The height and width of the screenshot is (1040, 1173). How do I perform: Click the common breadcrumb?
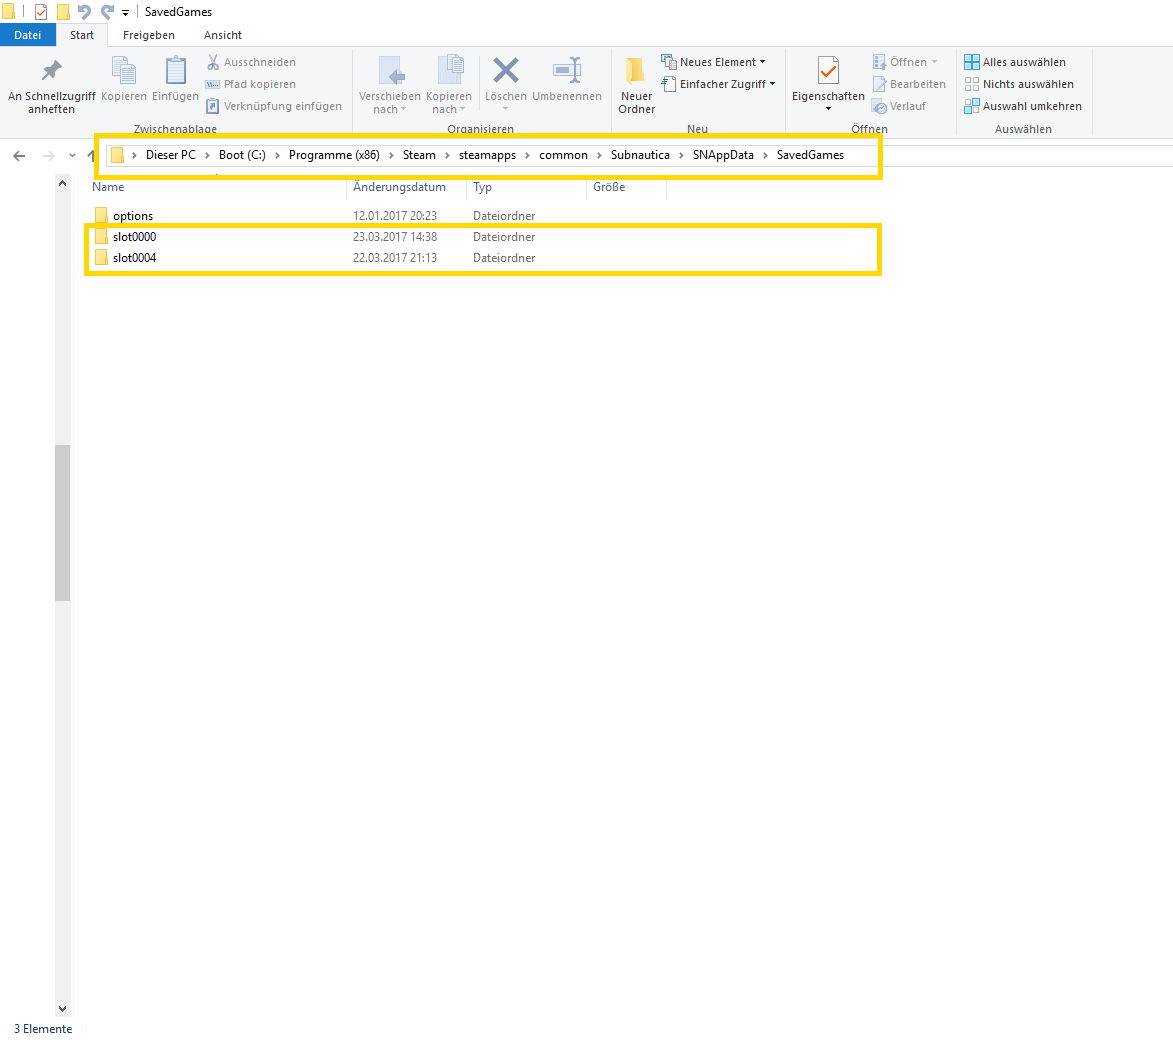click(563, 155)
